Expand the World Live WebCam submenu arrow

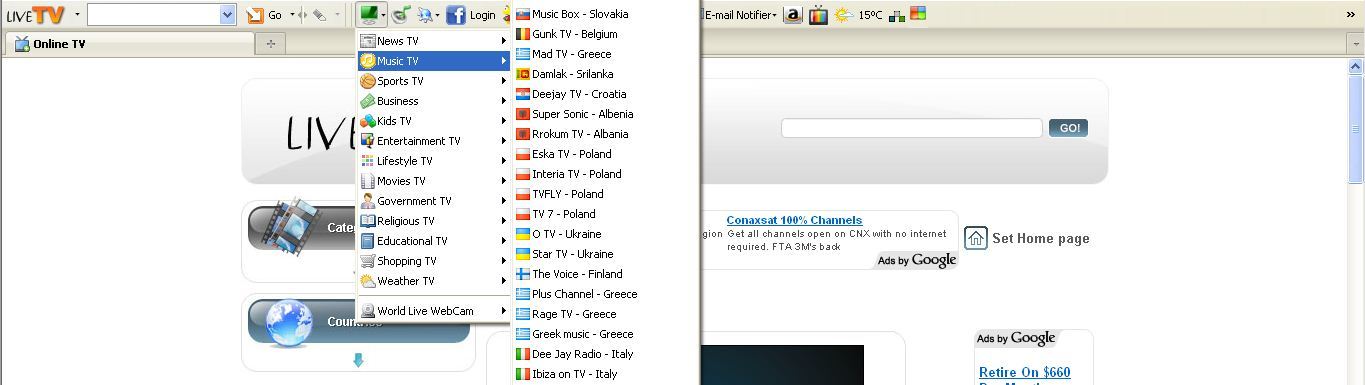[x=504, y=311]
